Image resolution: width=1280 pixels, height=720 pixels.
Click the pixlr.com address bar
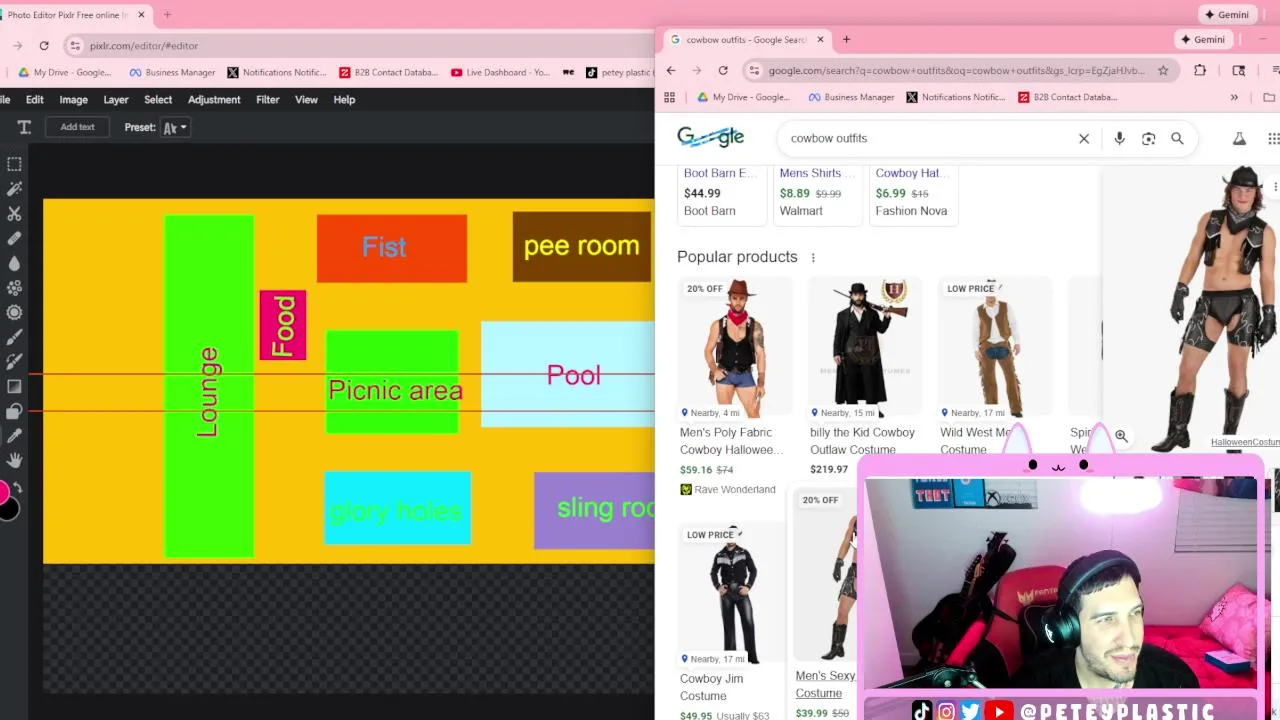[360, 45]
